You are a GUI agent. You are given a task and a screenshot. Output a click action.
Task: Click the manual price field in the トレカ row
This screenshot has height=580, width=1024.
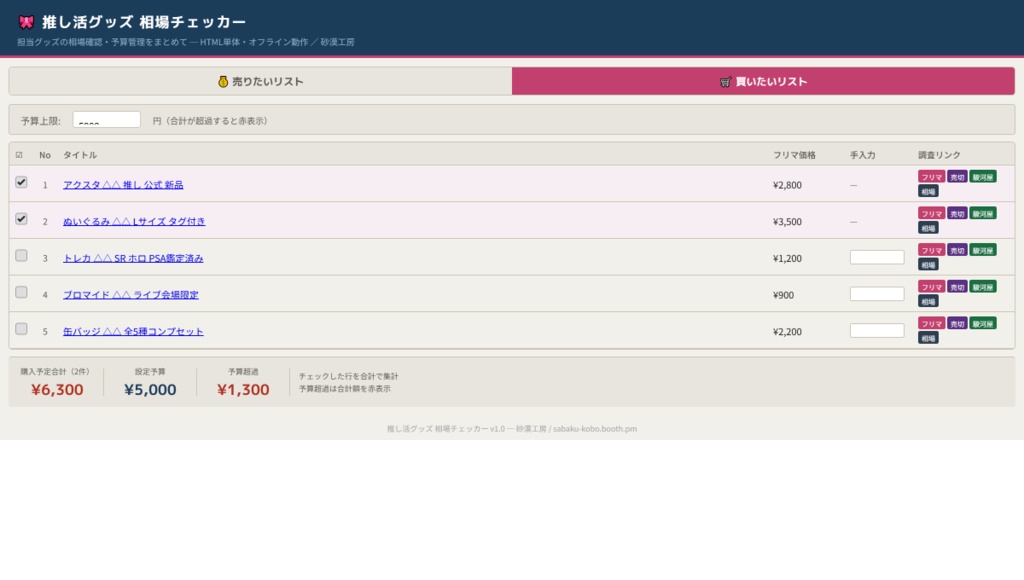click(877, 257)
